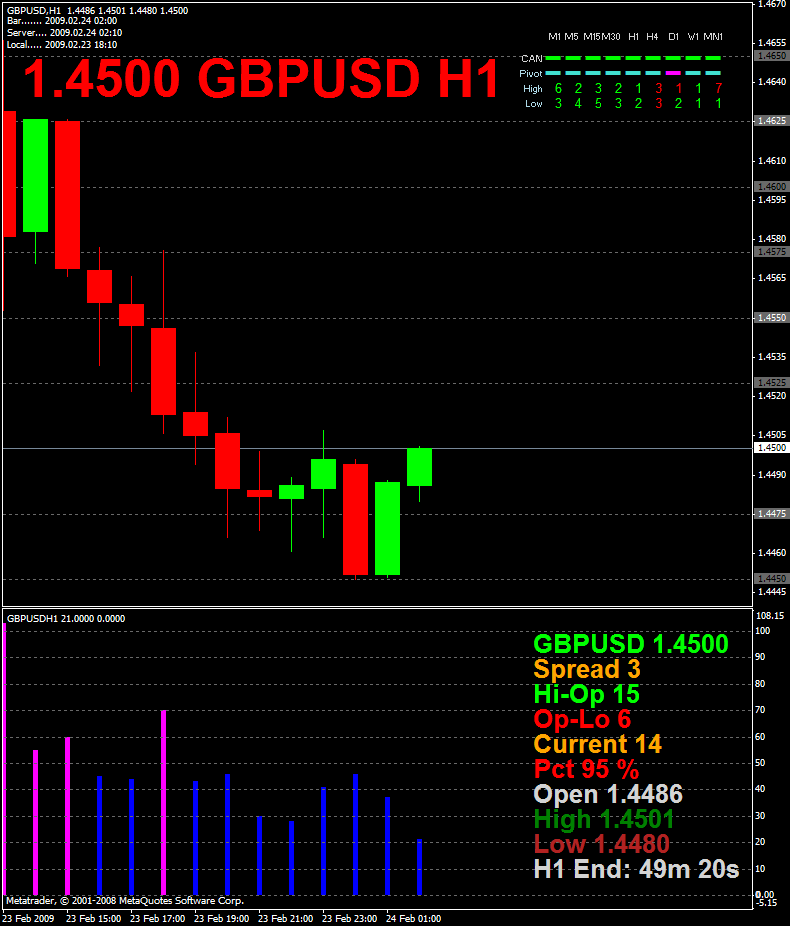Screen dimensions: 790x926
Task: Click the -5.15 indicator scale label
Action: point(767,902)
